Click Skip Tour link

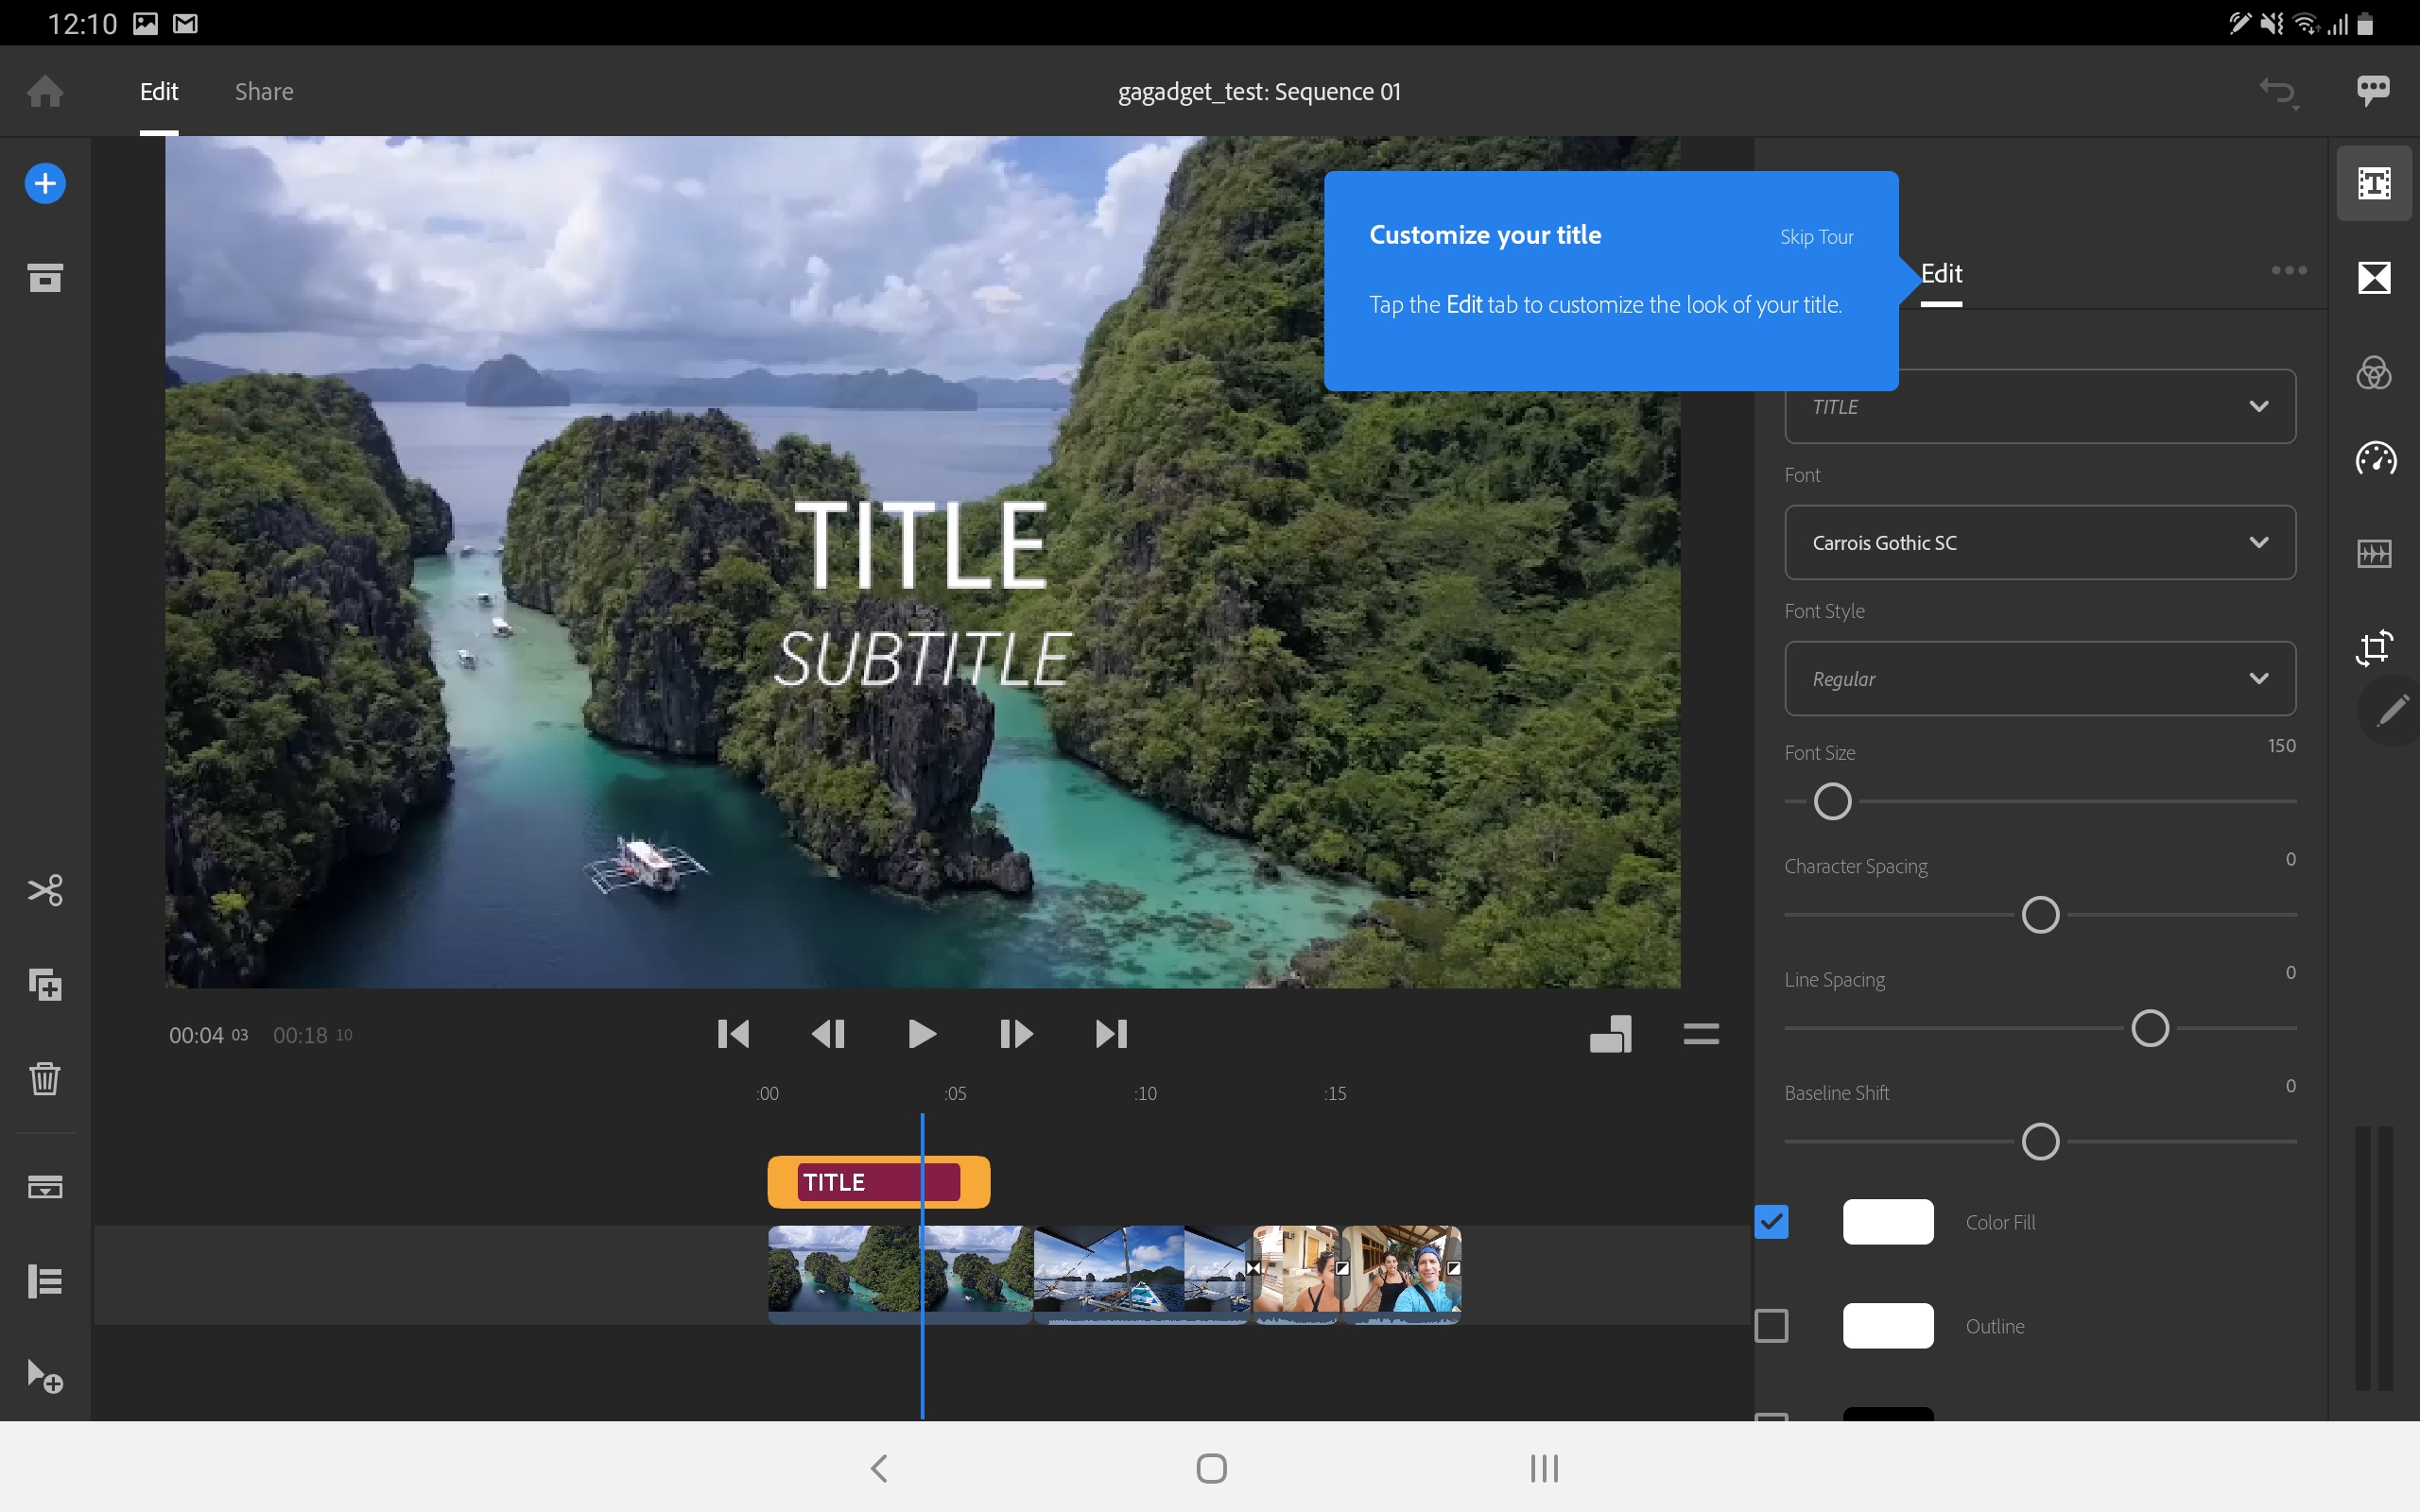tap(1816, 237)
